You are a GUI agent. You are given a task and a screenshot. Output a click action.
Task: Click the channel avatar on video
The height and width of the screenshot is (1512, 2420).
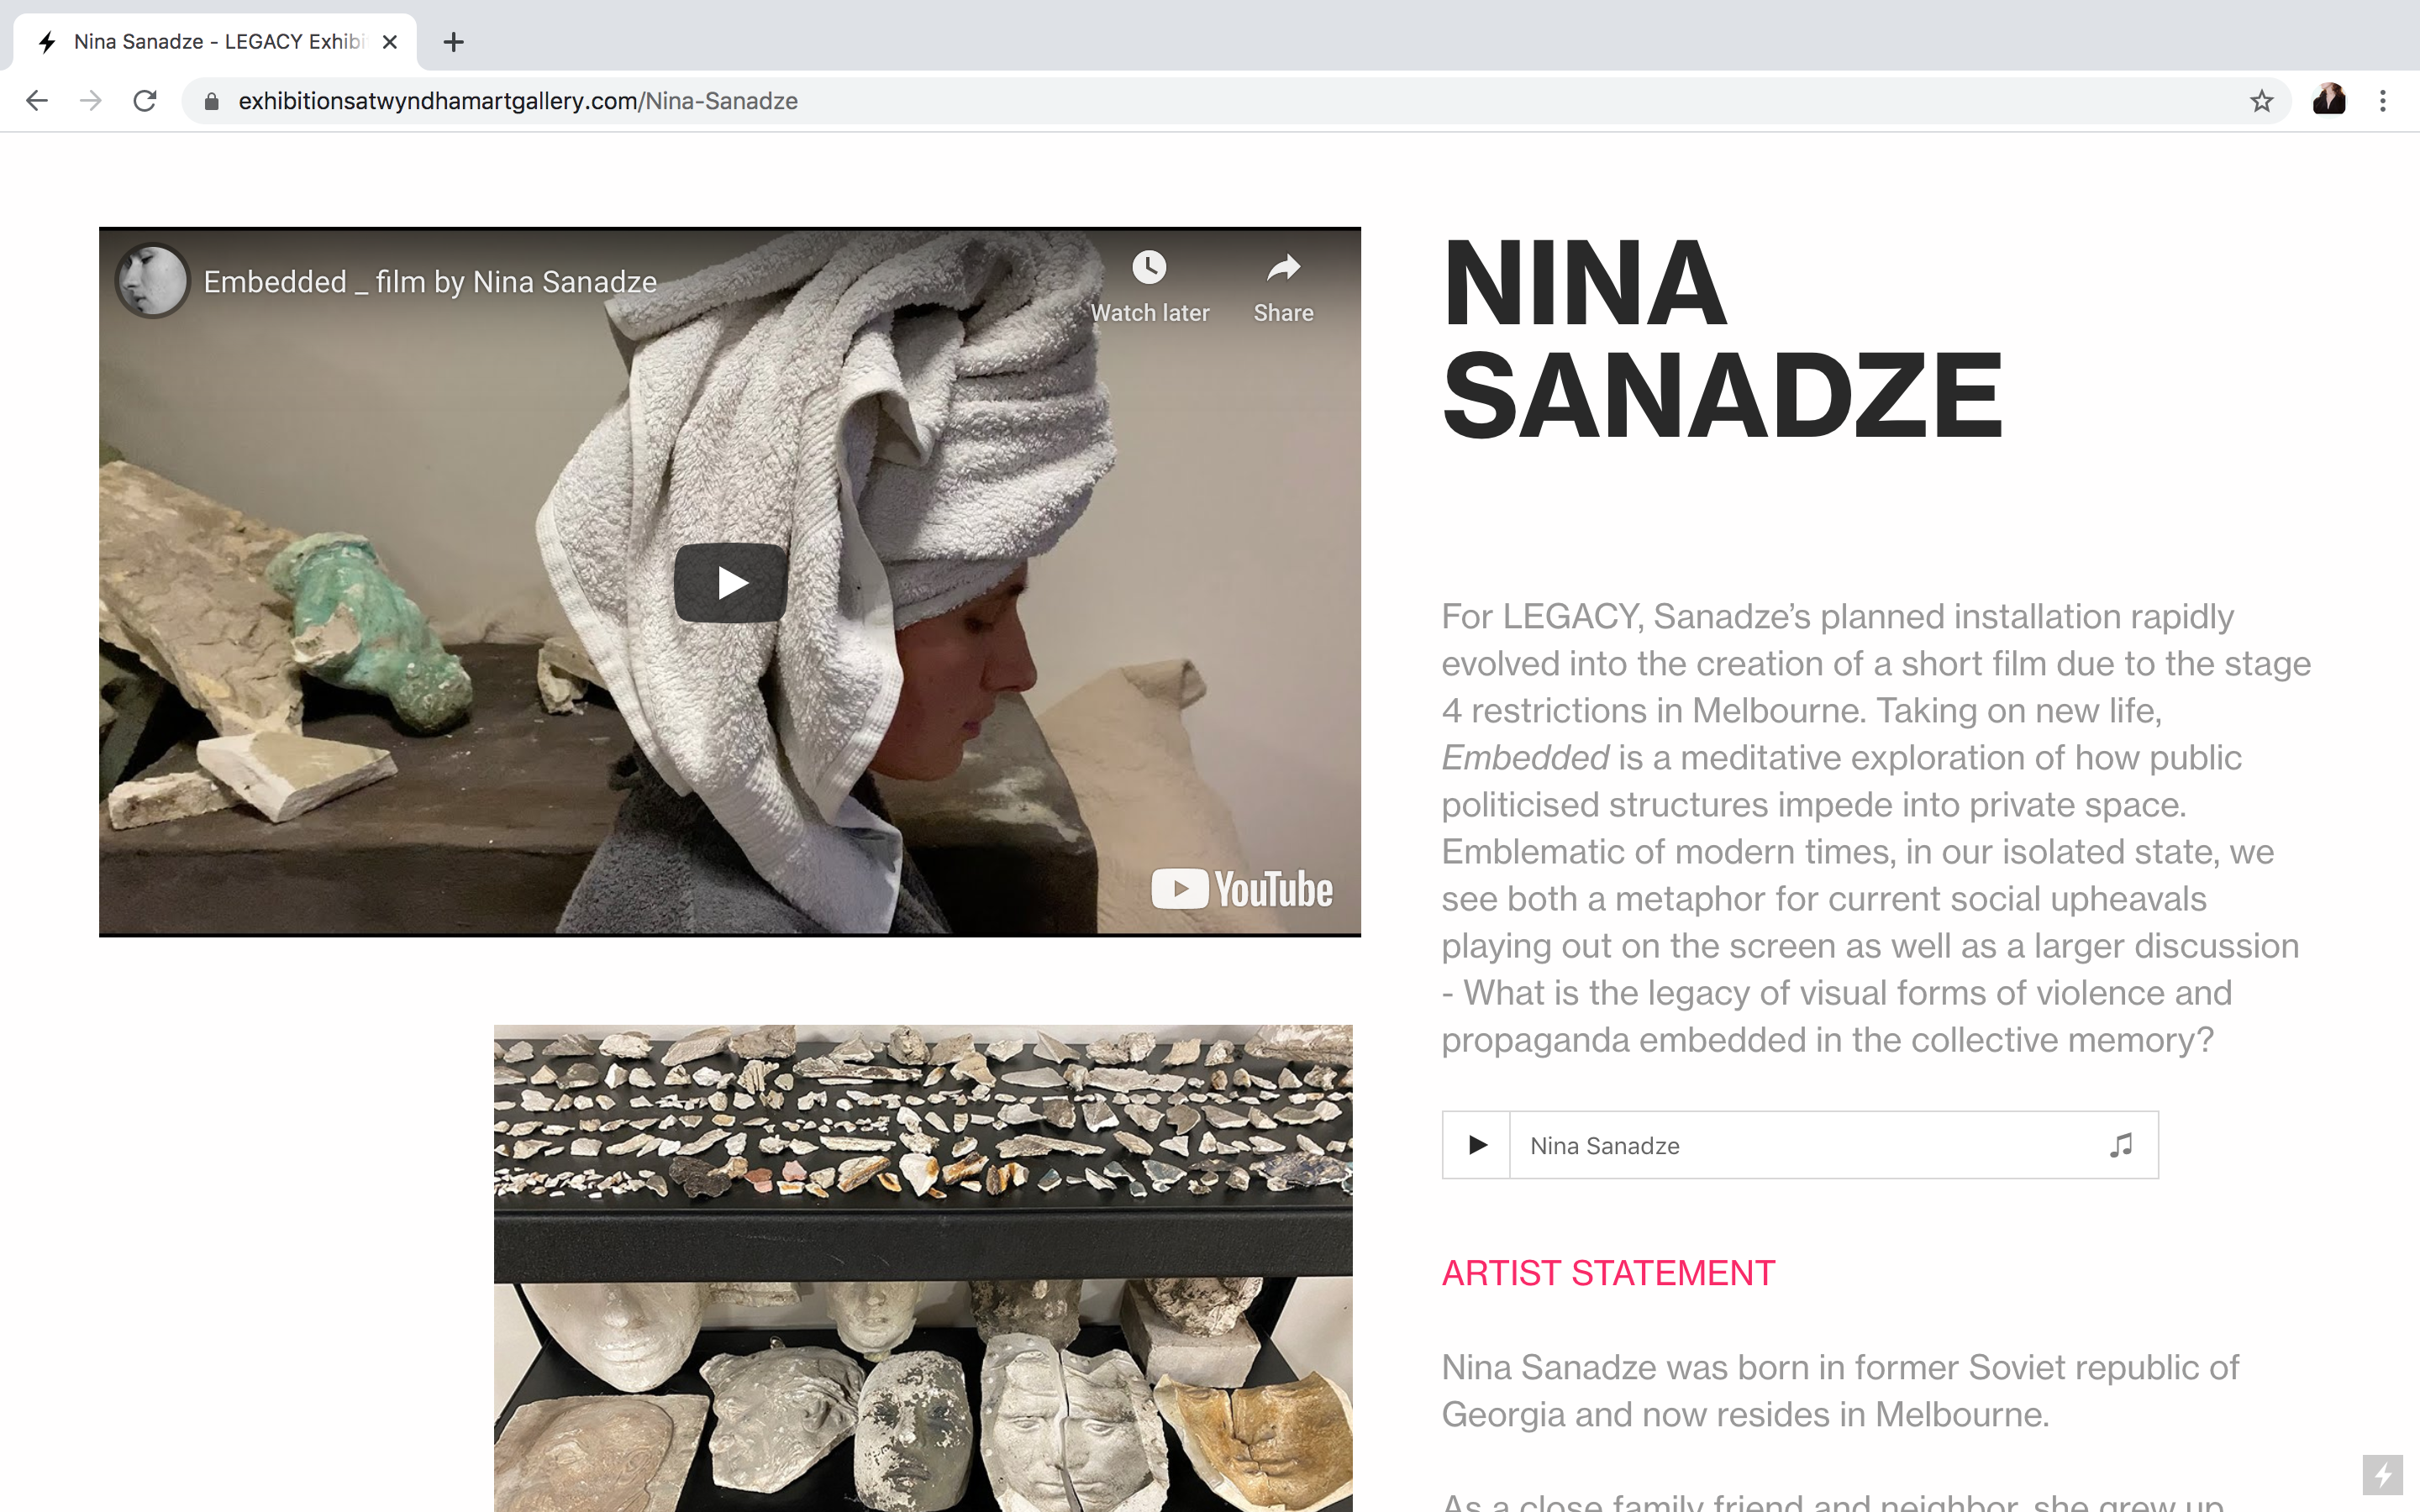tap(152, 281)
